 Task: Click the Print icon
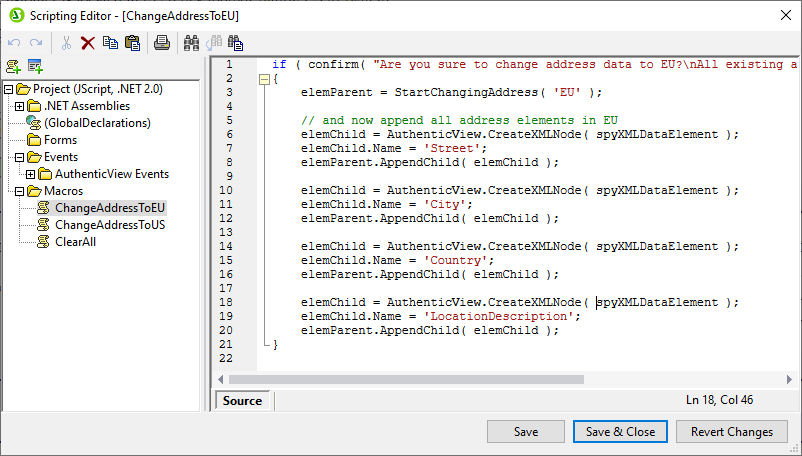coord(161,42)
